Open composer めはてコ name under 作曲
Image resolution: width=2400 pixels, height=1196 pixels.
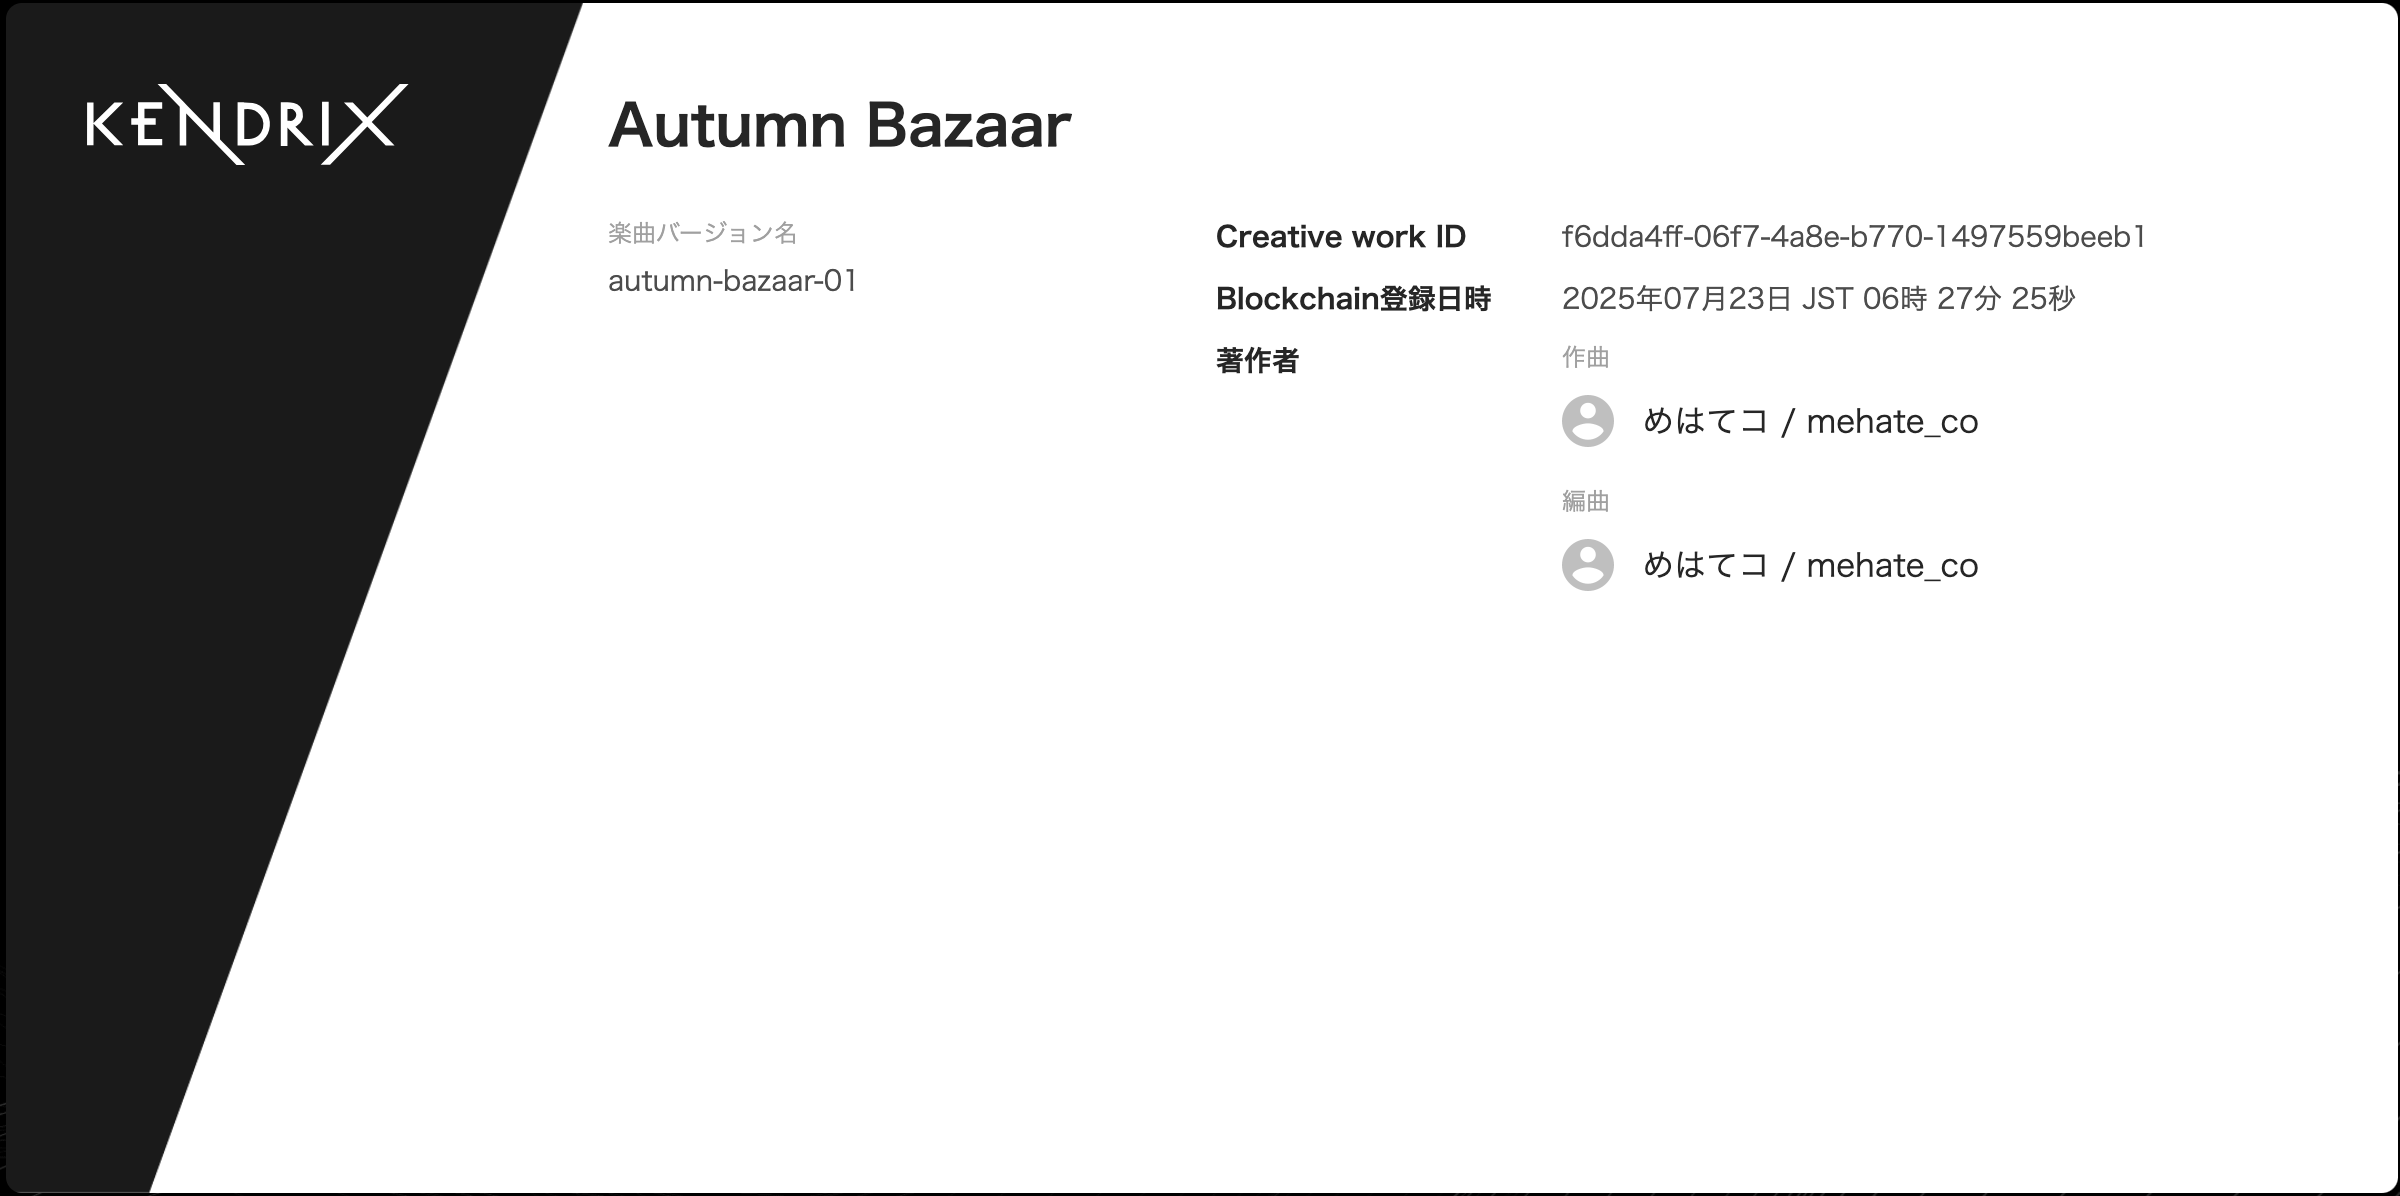(1706, 421)
